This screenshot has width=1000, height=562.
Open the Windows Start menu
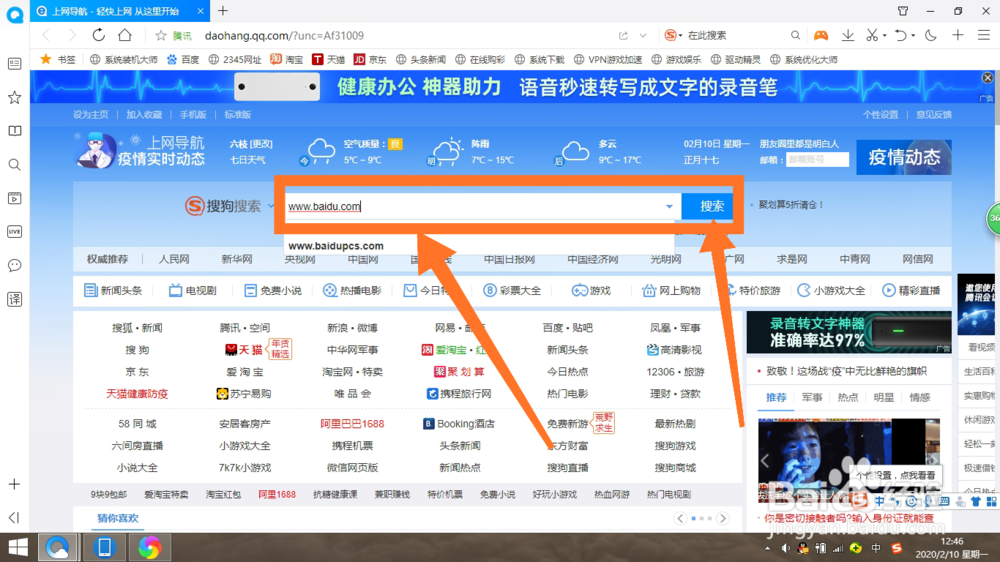click(x=18, y=547)
